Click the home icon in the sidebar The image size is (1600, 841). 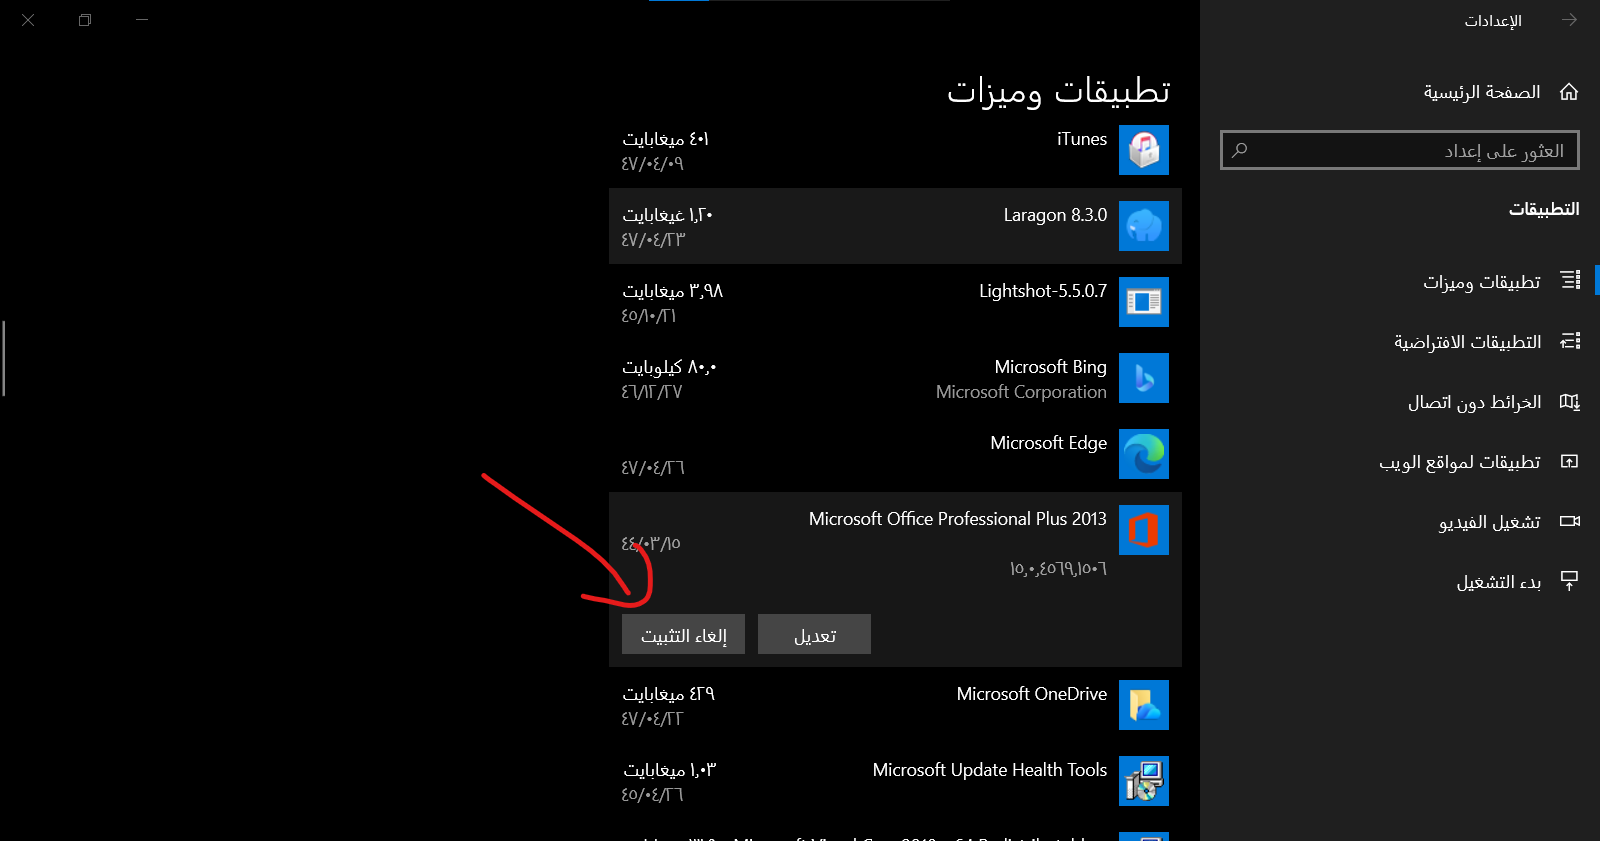[x=1569, y=92]
